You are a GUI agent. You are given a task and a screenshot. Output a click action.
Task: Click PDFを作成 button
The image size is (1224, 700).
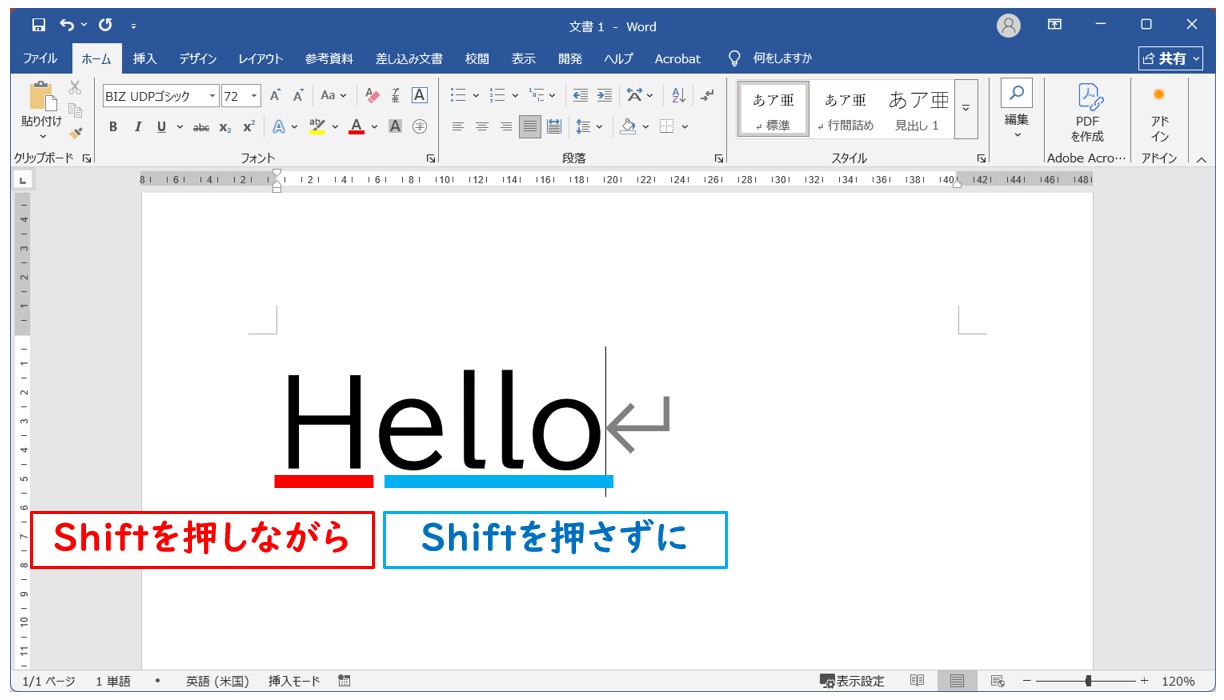click(1087, 112)
